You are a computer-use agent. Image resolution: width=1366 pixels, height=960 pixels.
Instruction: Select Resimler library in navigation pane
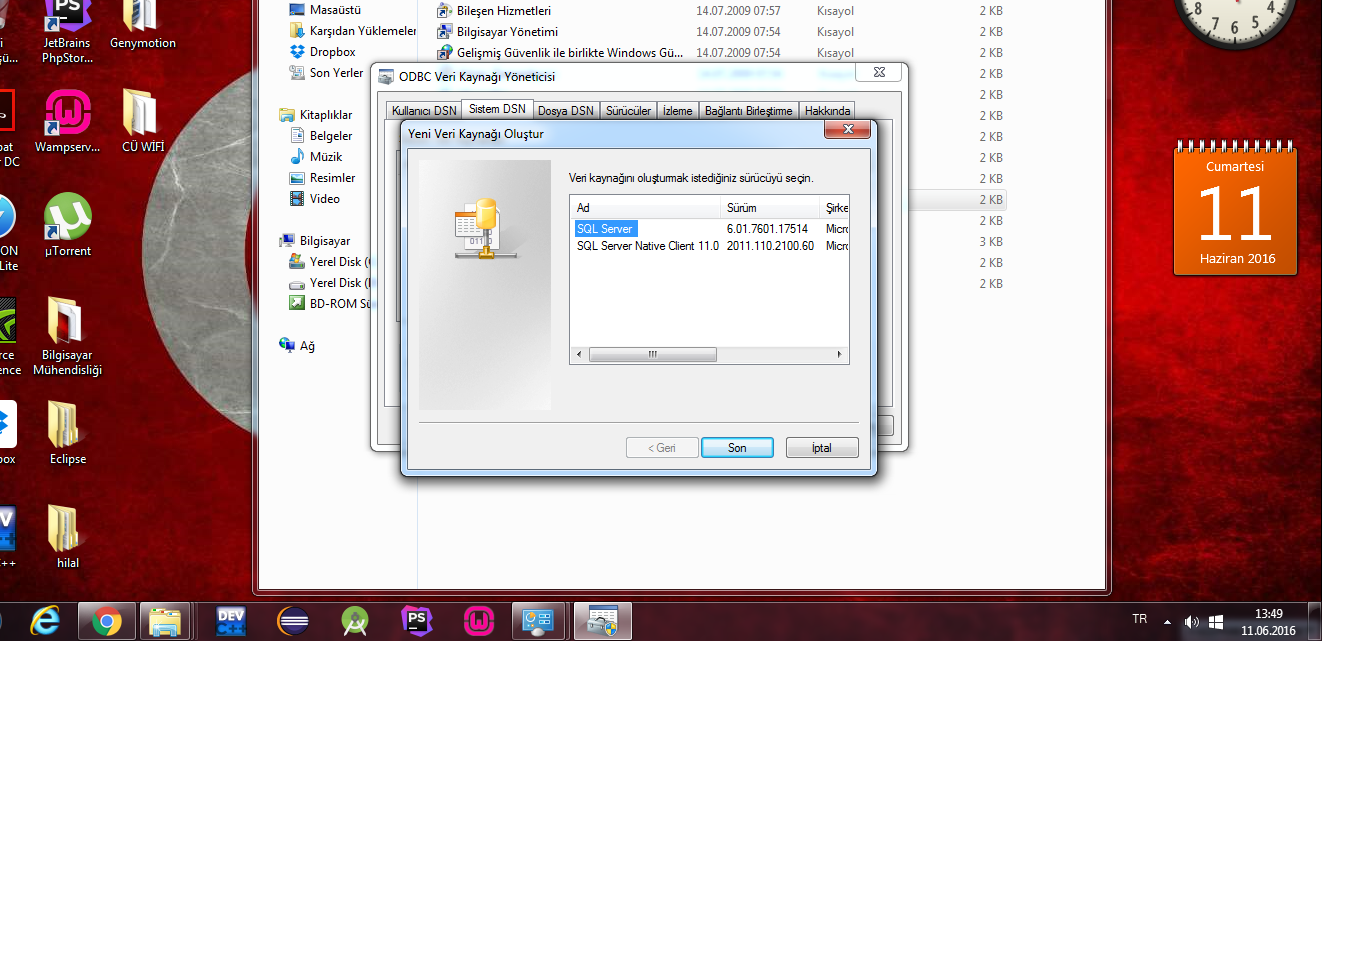click(x=322, y=178)
